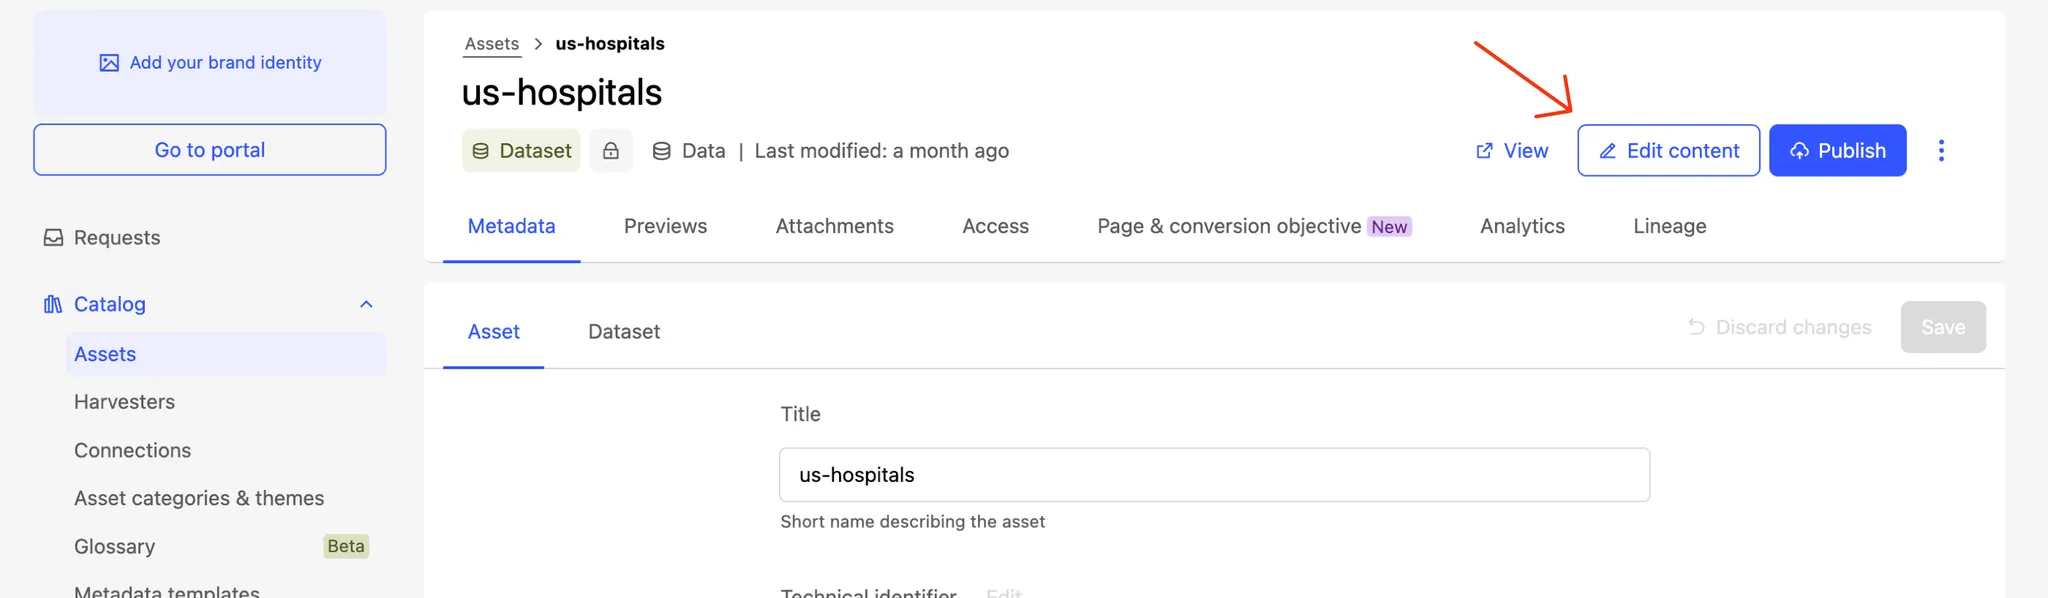Click the brand identity image icon
The height and width of the screenshot is (598, 2048).
[109, 63]
